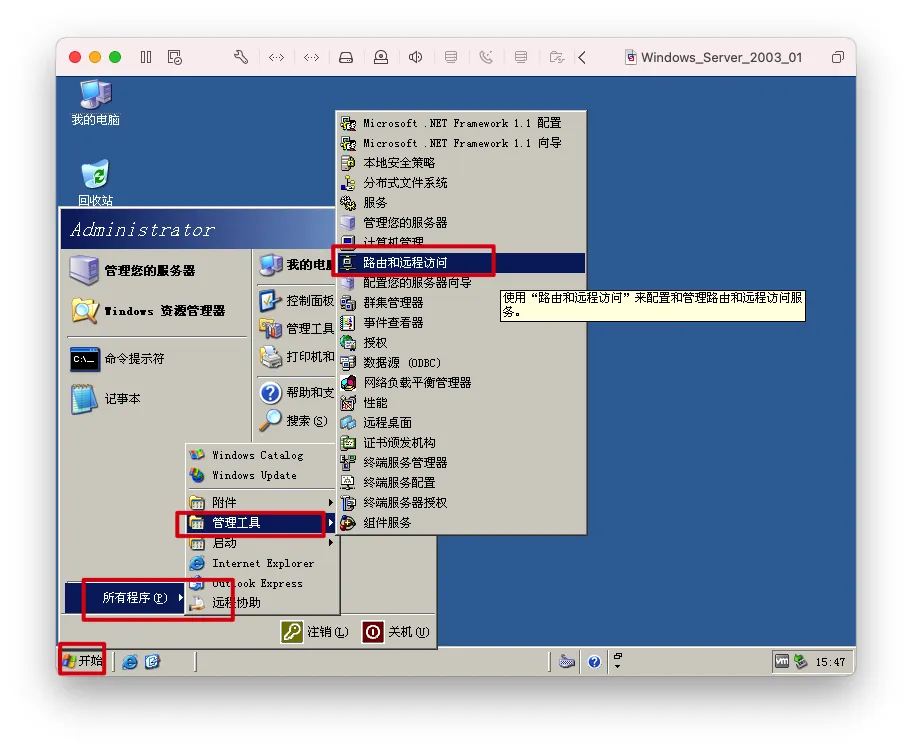Click the clock showing 15:47
The image size is (912, 750).
(x=830, y=662)
